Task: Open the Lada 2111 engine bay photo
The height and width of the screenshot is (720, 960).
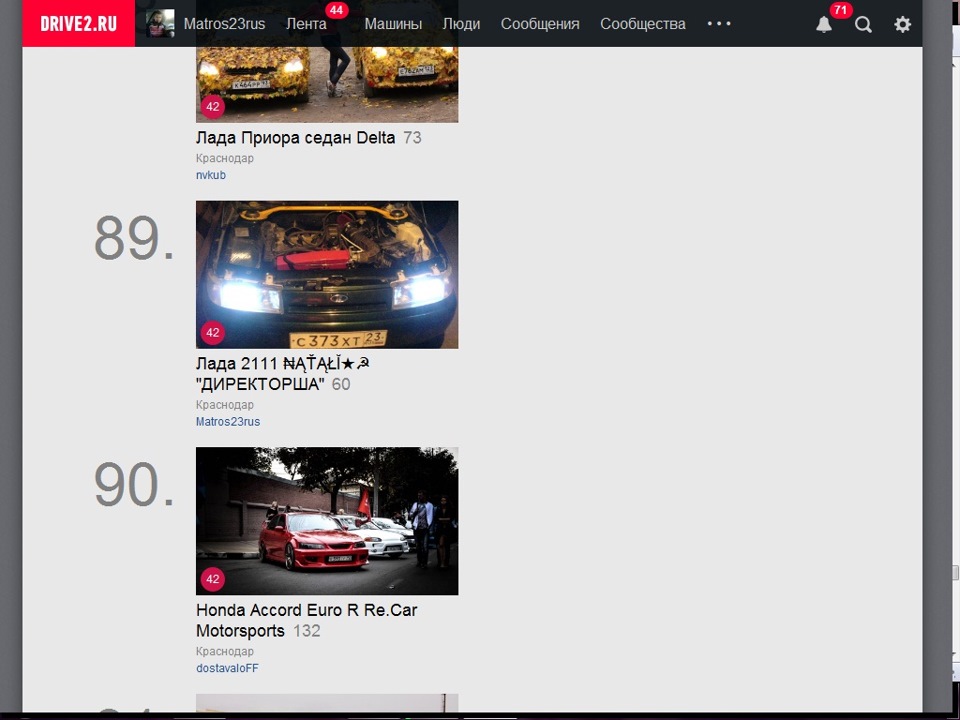Action: 327,274
